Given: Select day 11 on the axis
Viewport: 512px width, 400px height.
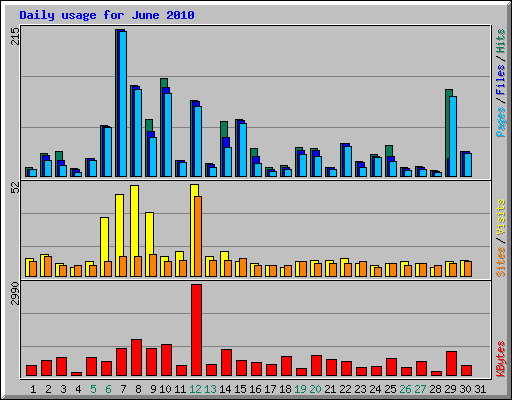Looking at the screenshot, I should tap(180, 389).
